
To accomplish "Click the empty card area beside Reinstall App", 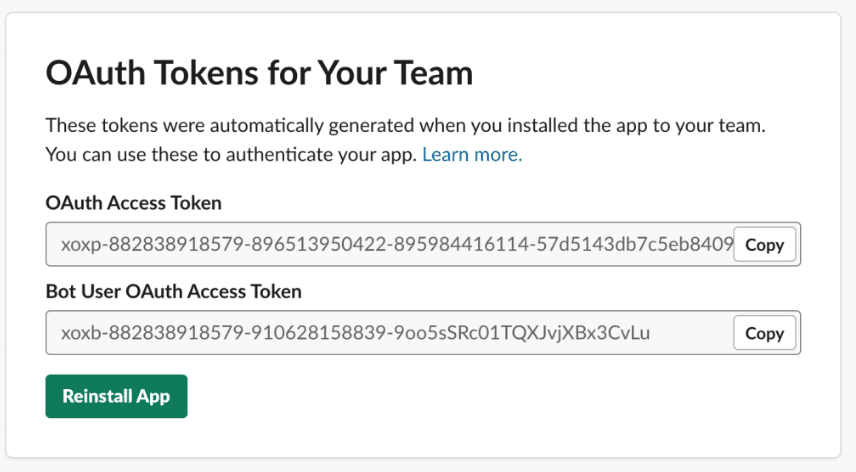I will point(491,396).
